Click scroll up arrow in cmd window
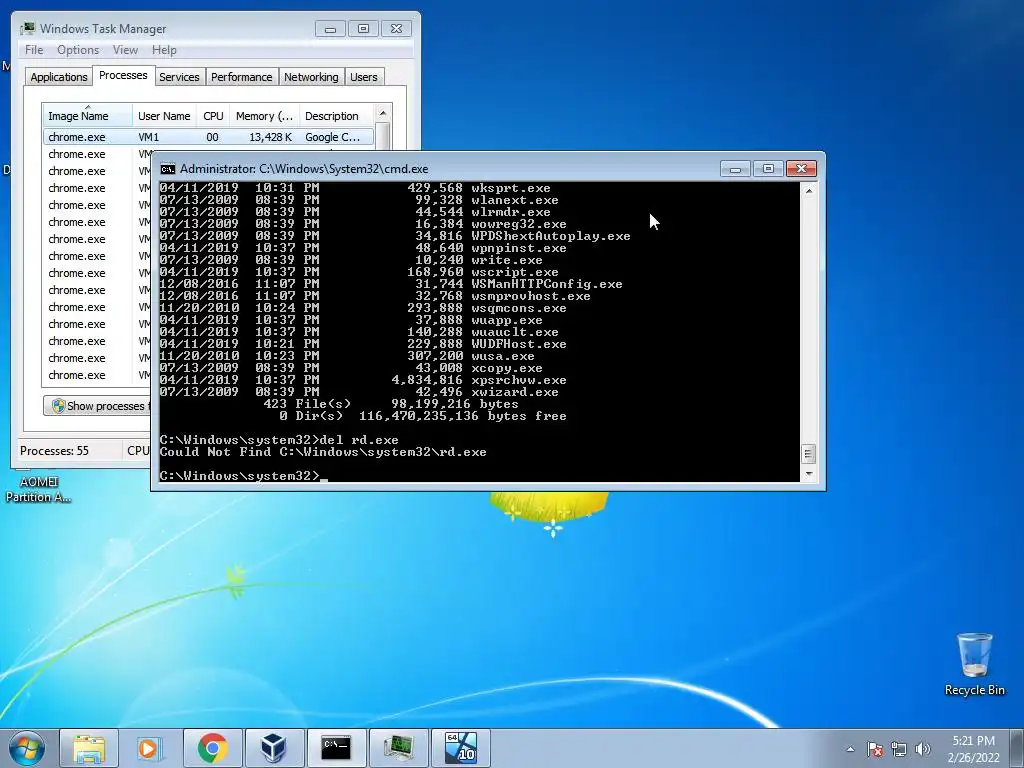1024x768 pixels. 808,191
